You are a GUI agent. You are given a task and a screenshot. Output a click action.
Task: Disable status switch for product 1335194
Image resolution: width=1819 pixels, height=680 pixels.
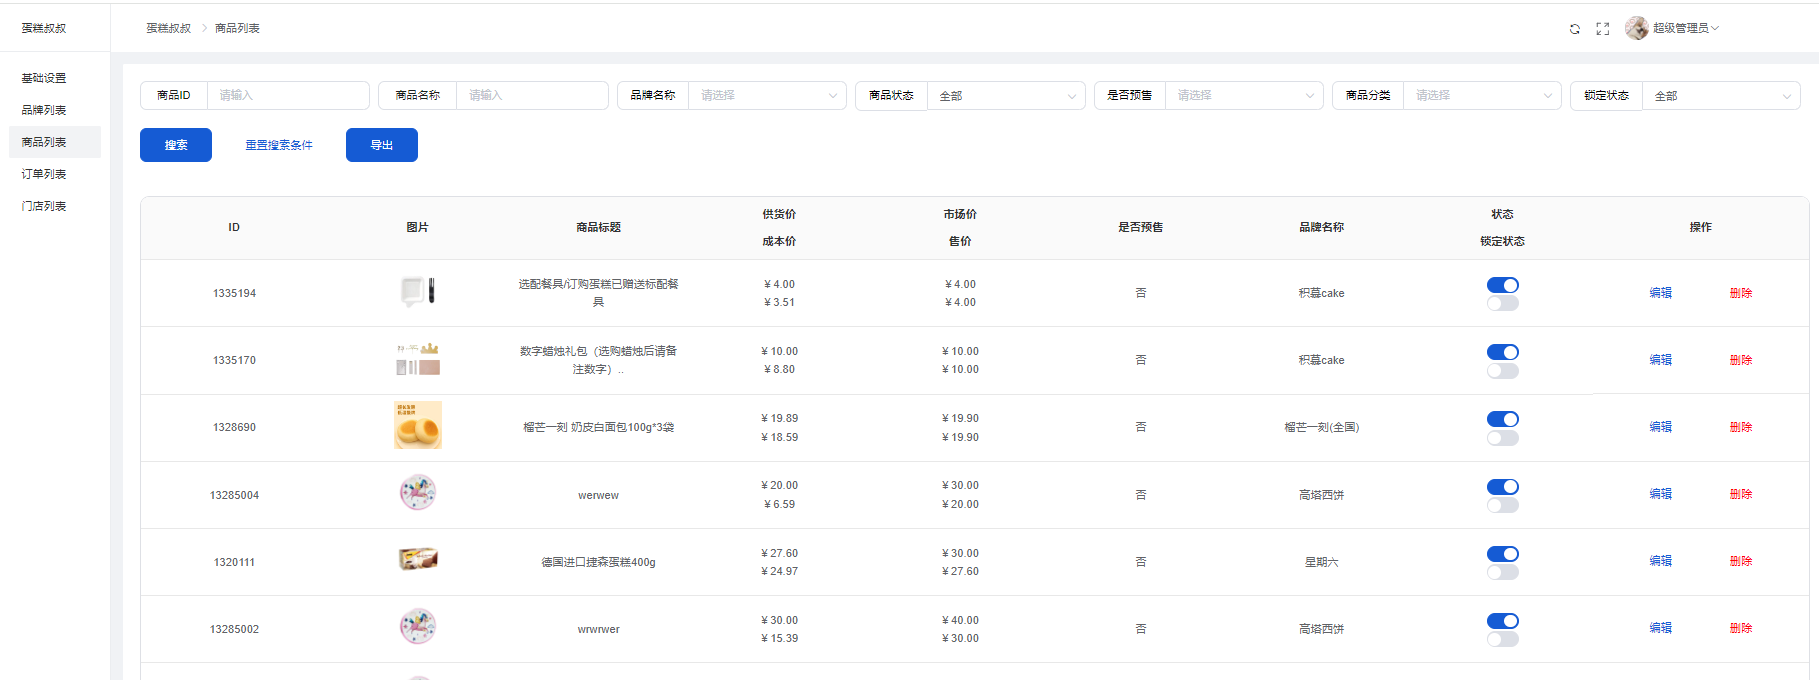click(x=1502, y=285)
